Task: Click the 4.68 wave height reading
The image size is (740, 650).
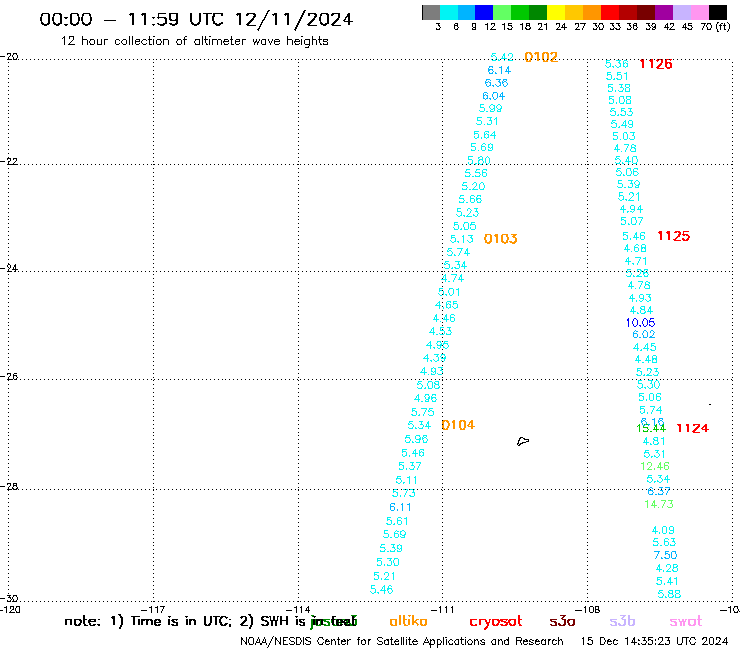Action: coord(635,249)
